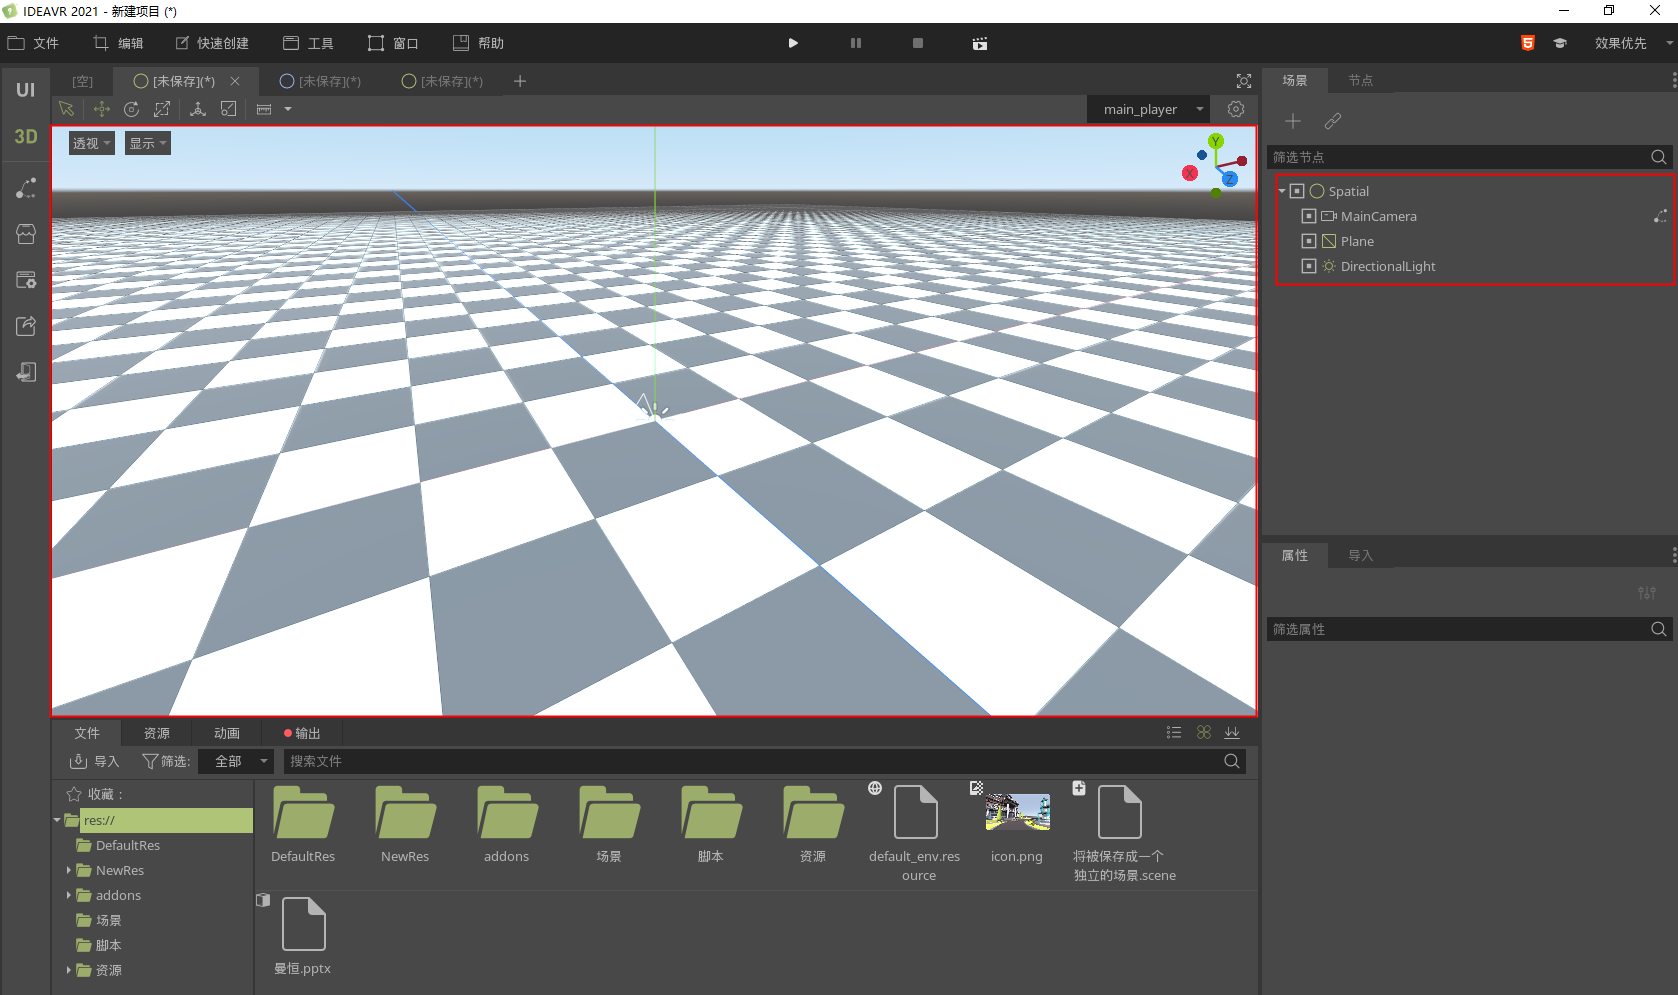The height and width of the screenshot is (995, 1678).
Task: Open the 编辑 menu
Action: point(118,43)
